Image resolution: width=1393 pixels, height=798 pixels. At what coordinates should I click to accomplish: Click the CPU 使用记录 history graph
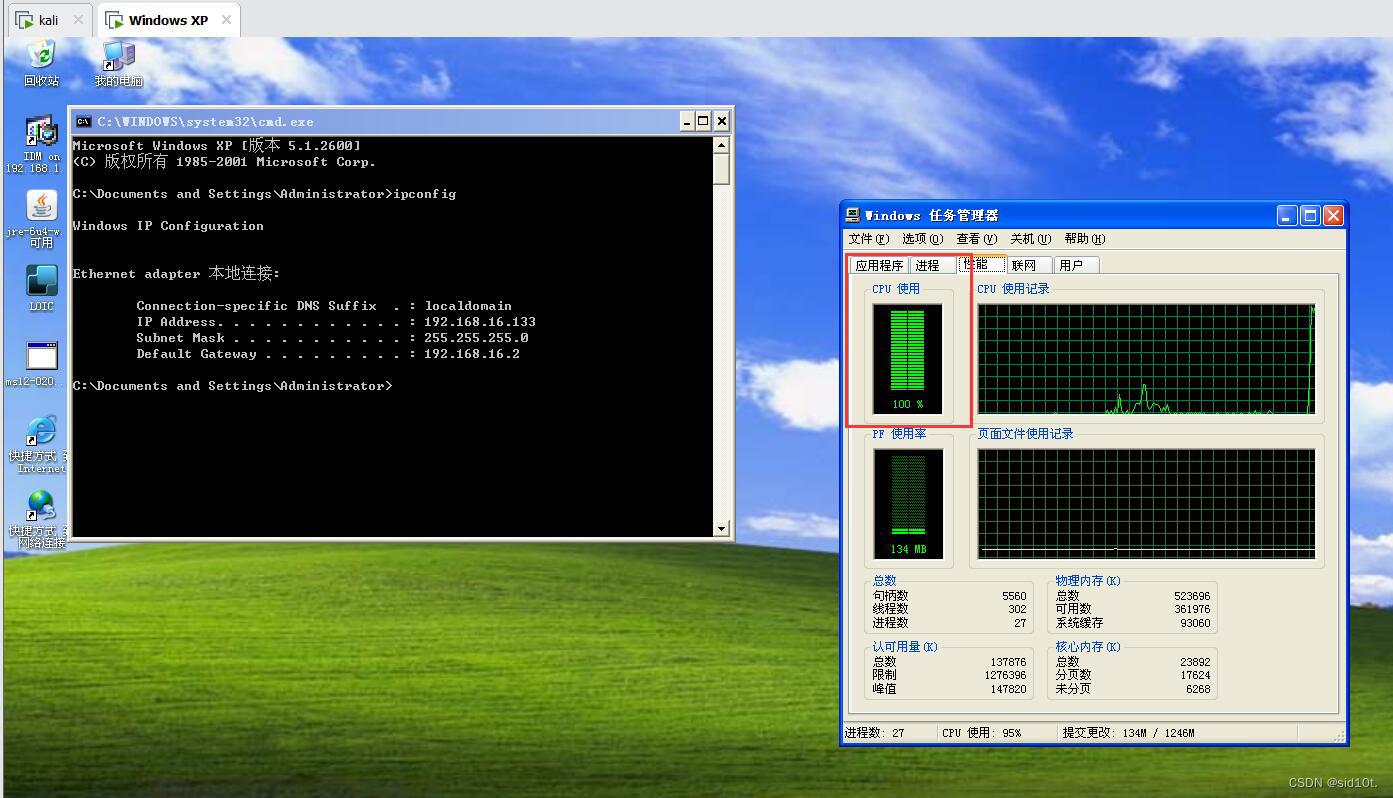[1146, 359]
